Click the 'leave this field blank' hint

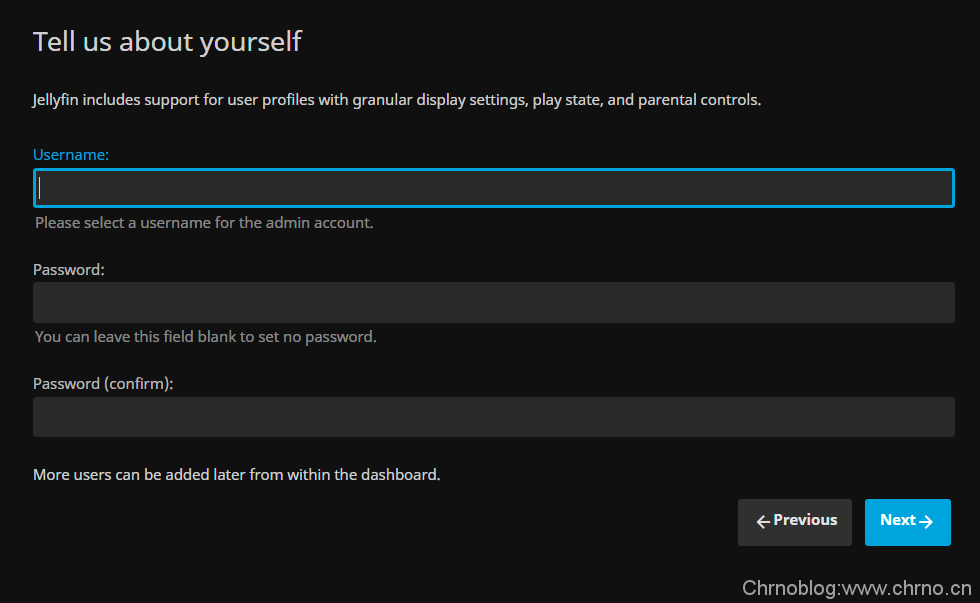click(206, 337)
